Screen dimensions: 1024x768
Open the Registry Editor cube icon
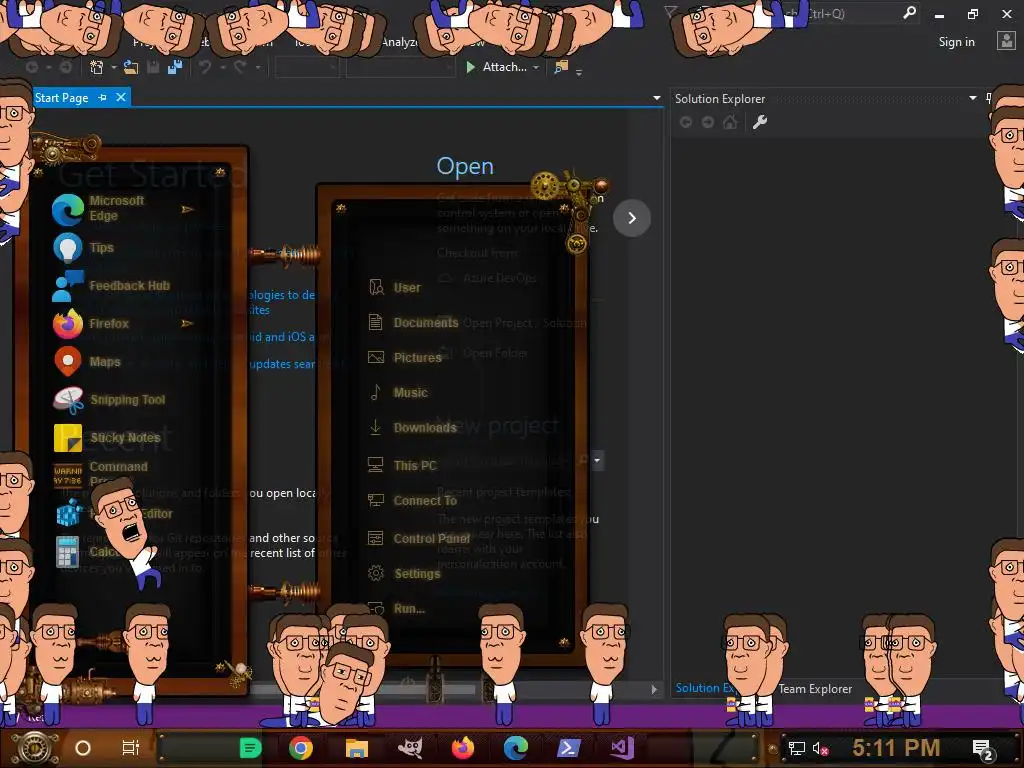(69, 513)
